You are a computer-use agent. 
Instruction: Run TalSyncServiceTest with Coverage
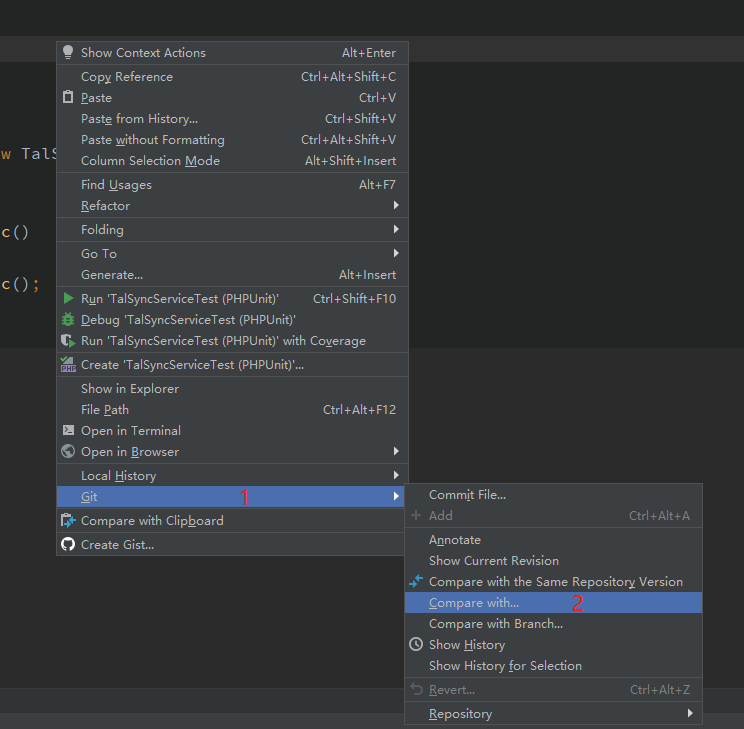point(232,341)
